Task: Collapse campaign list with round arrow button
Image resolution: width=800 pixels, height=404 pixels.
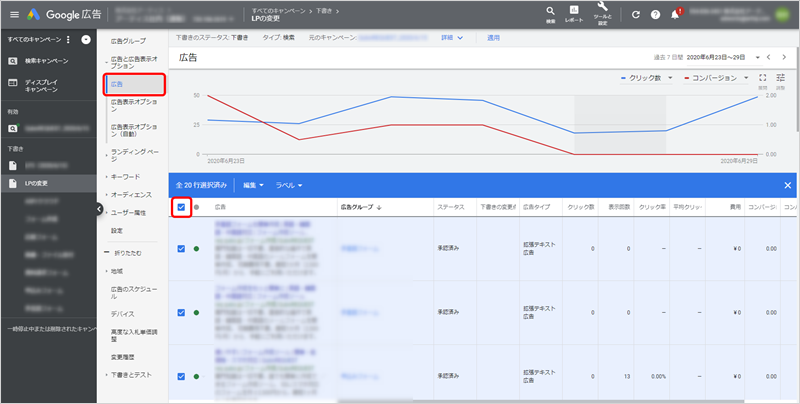Action: (86, 39)
